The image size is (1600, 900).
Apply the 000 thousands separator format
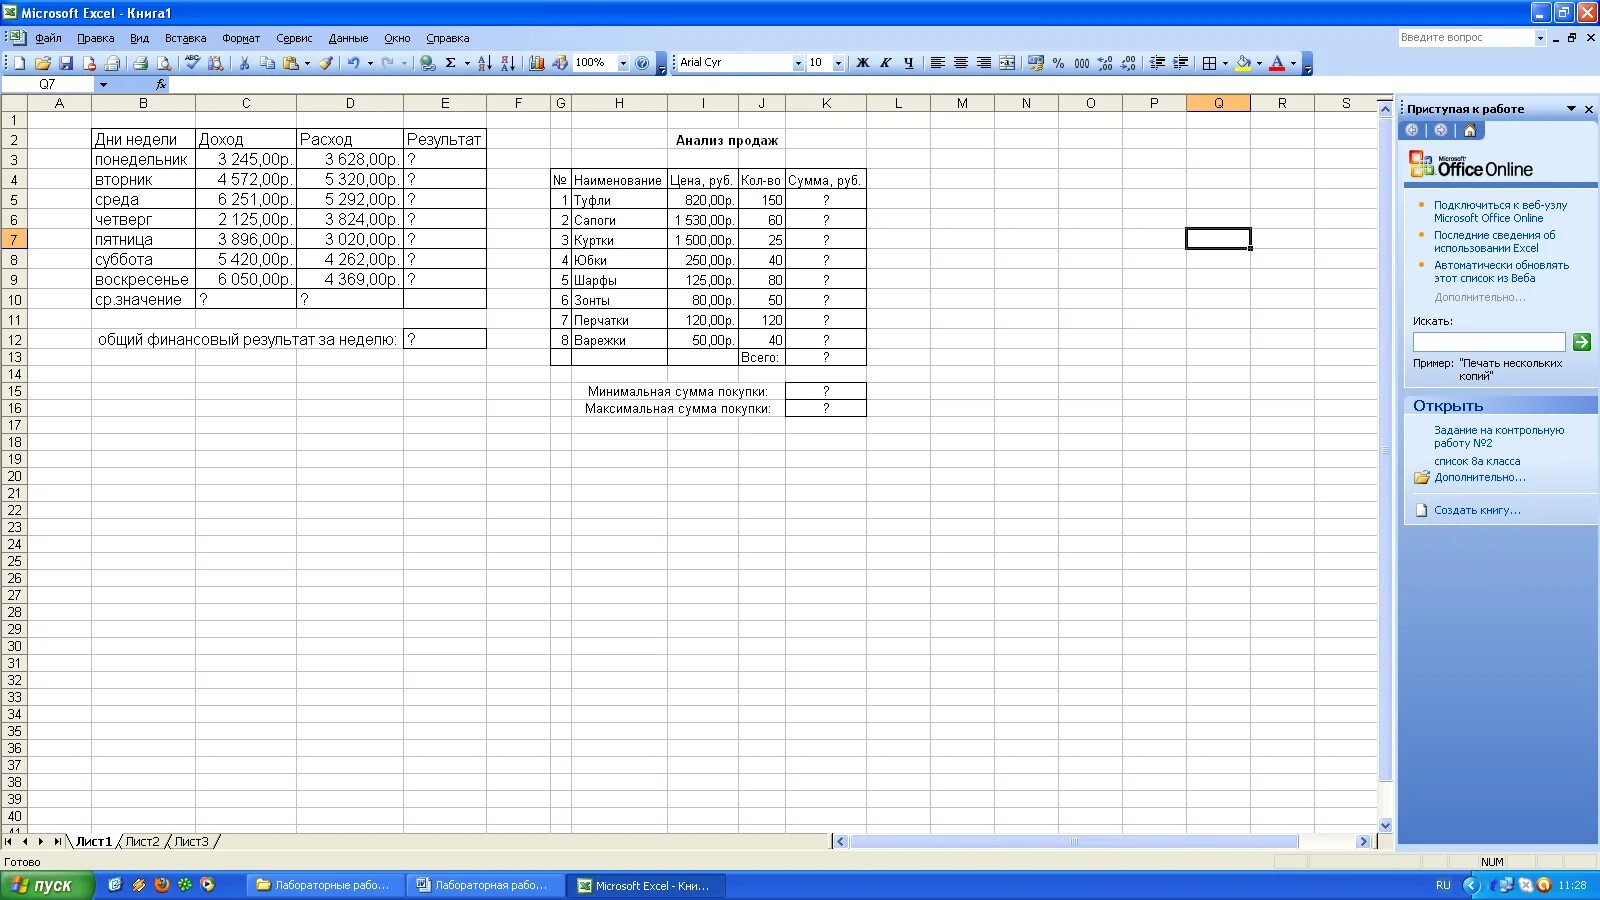tap(1082, 63)
